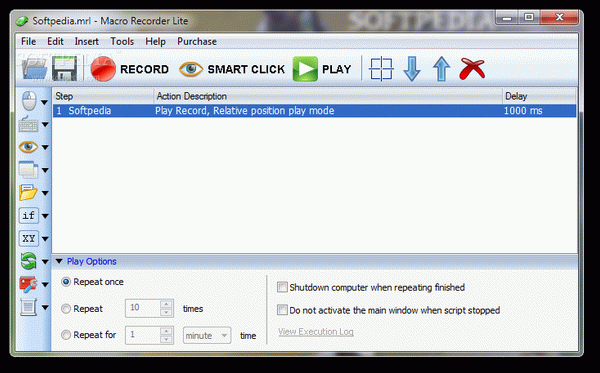Select the '1 Softpedia' step row
The image size is (600, 373).
point(314,111)
